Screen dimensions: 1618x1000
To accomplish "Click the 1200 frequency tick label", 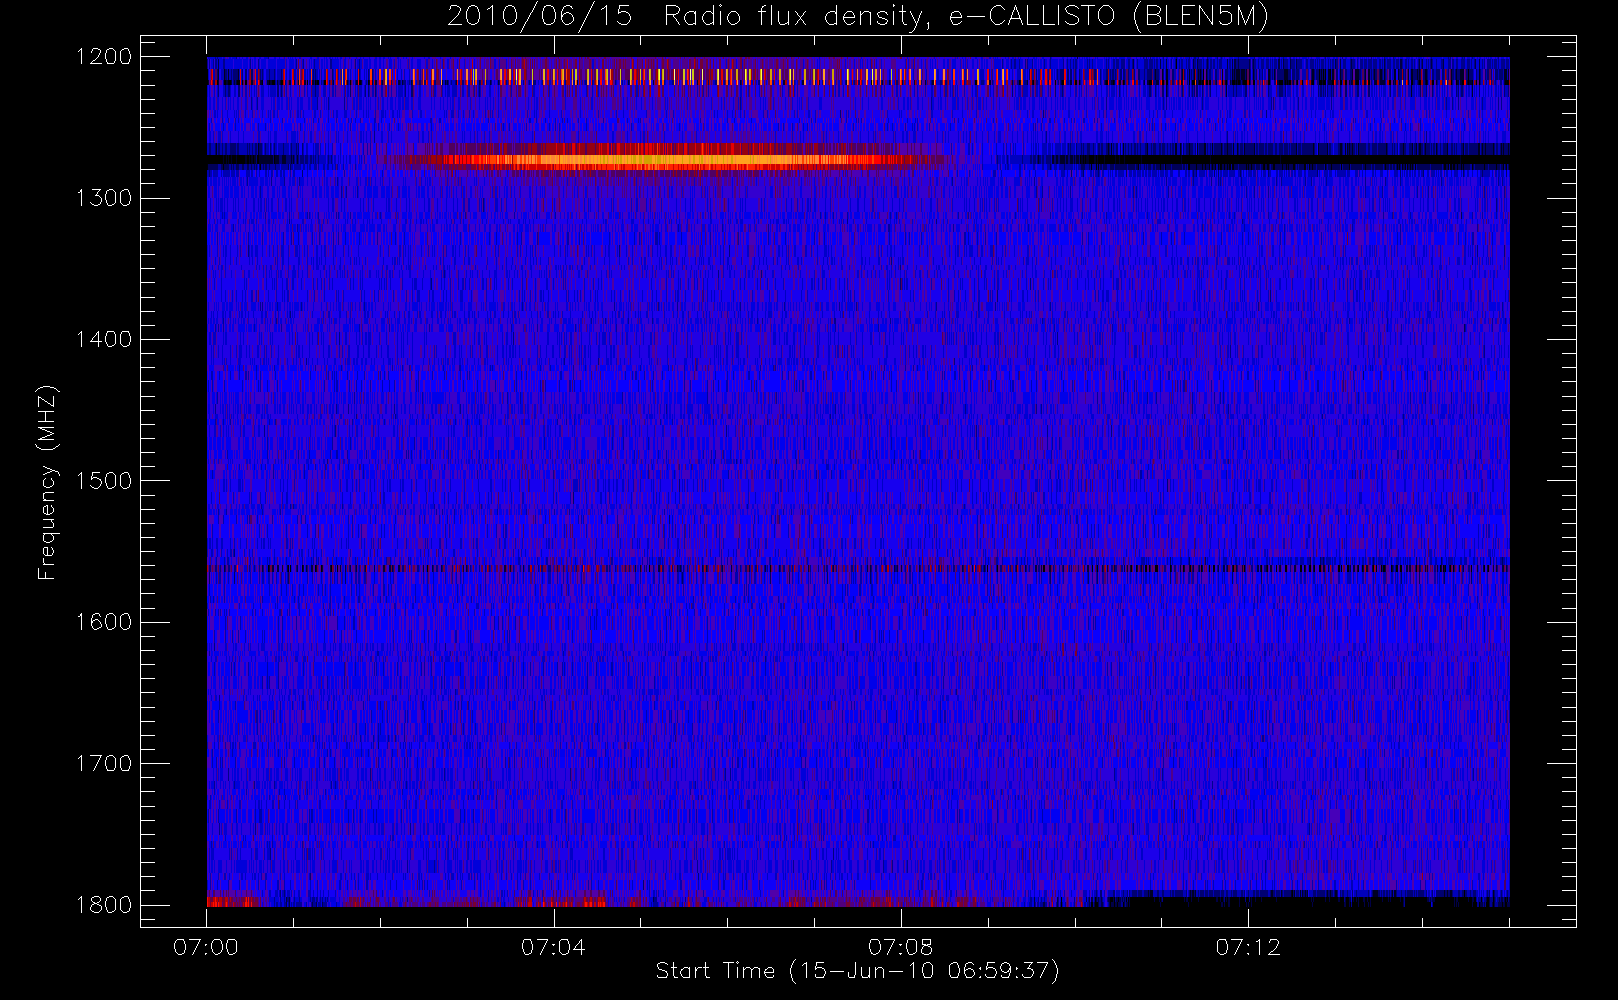I will 104,57.
